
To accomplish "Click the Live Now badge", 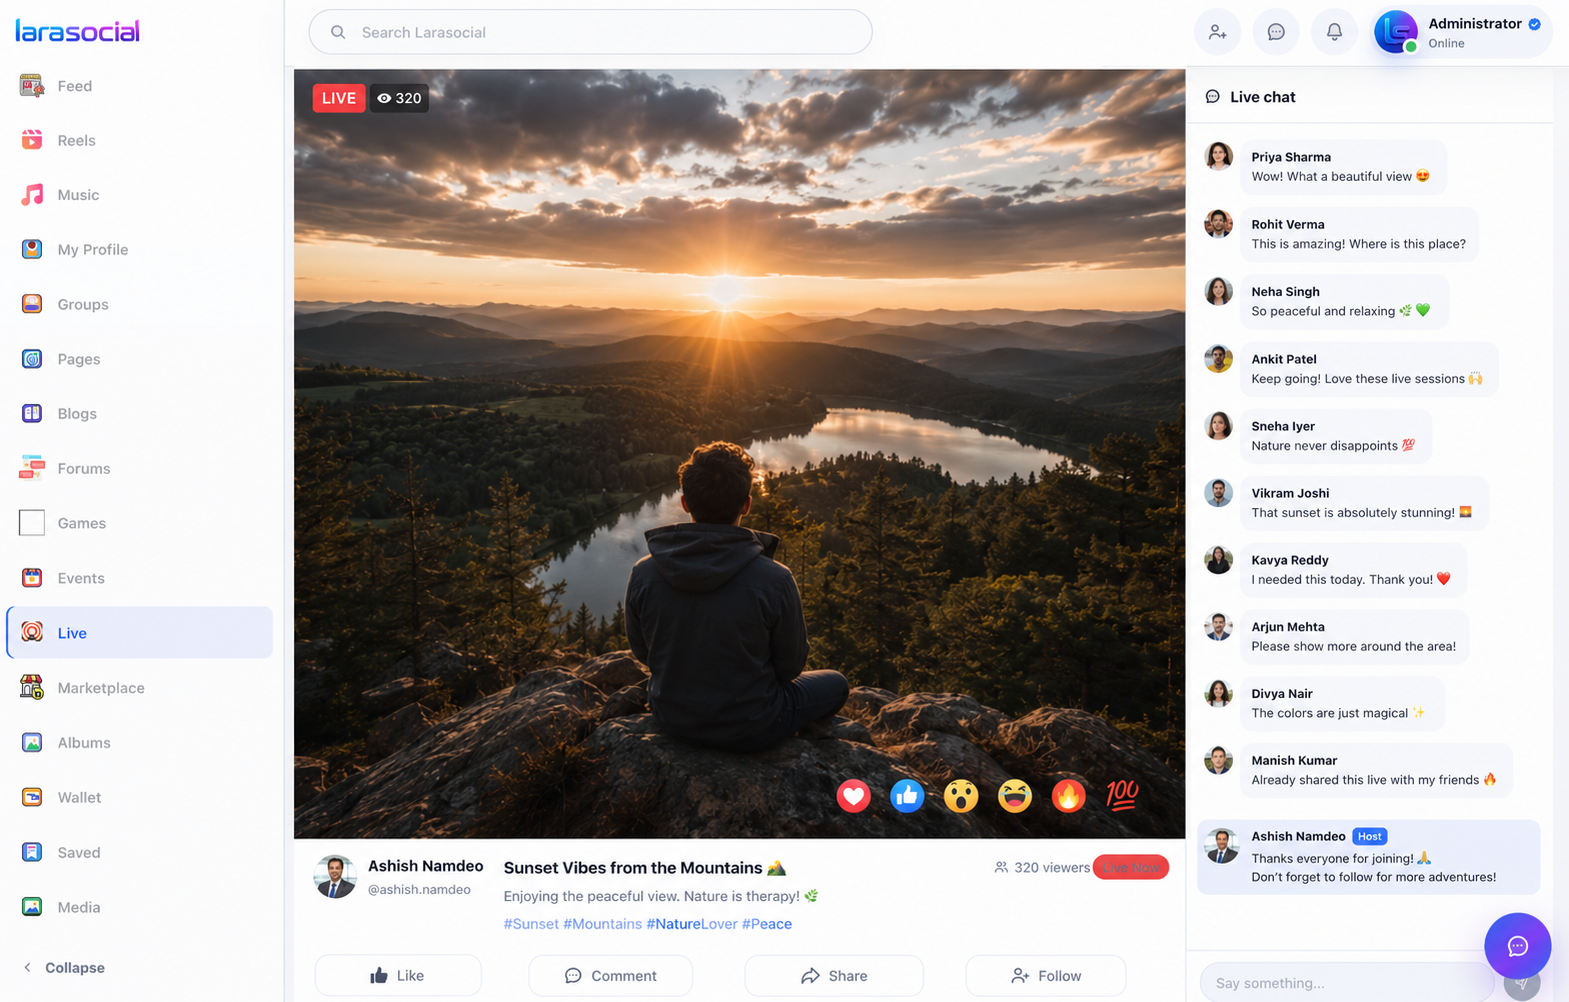I will [1131, 867].
